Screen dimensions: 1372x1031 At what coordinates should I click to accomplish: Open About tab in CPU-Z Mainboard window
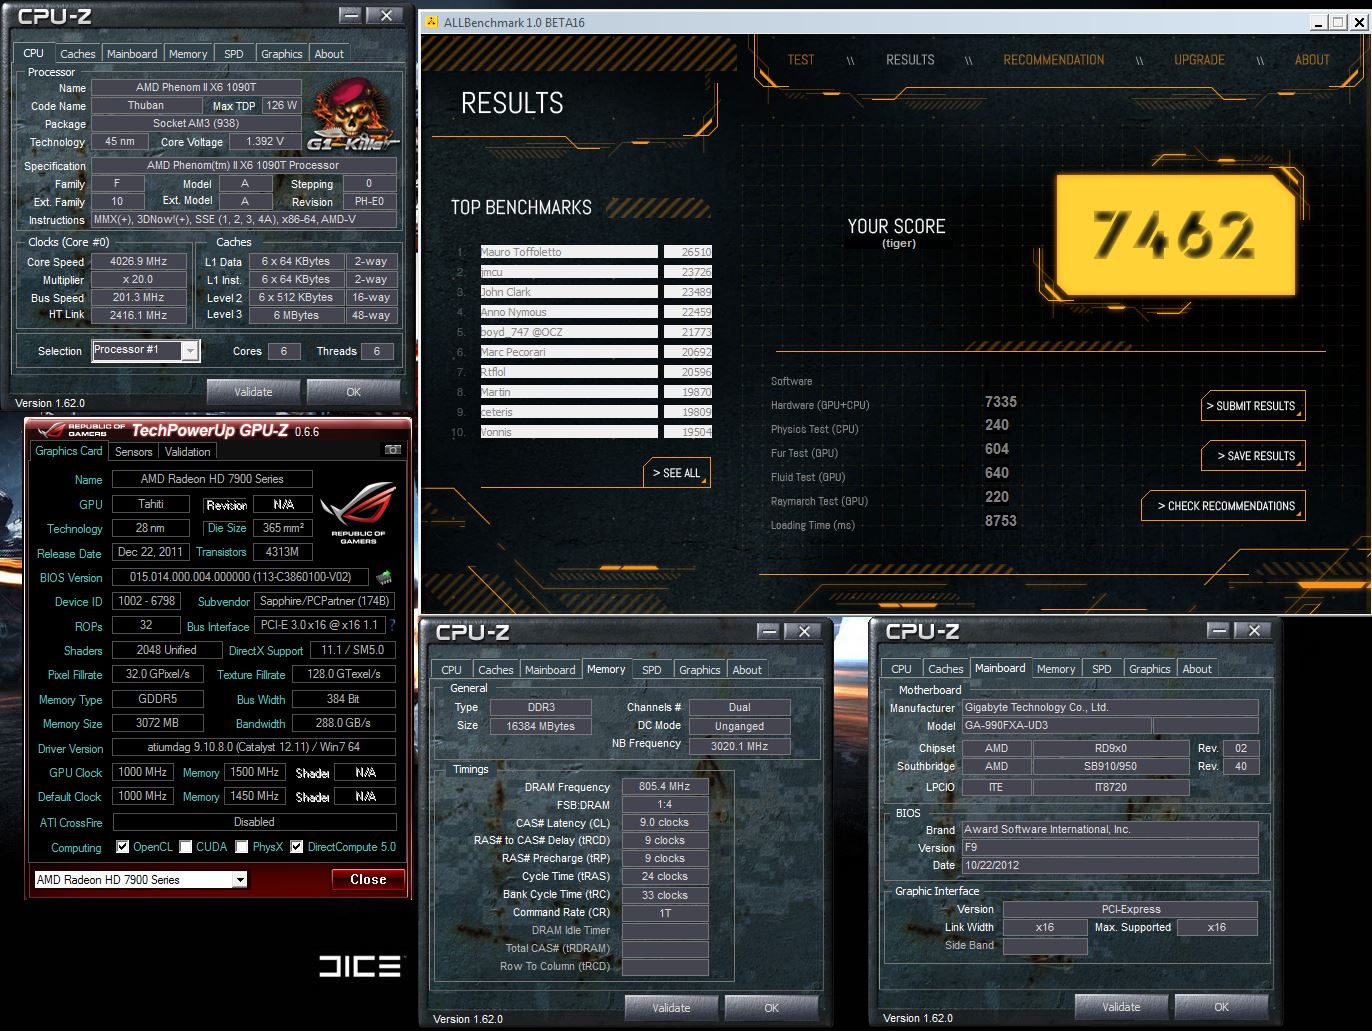tap(1197, 669)
